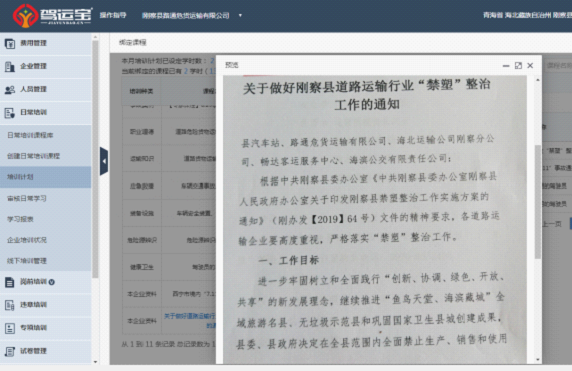Open 费用管理 via its yen icon
Image resolution: width=572 pixels, height=371 pixels.
[9, 43]
